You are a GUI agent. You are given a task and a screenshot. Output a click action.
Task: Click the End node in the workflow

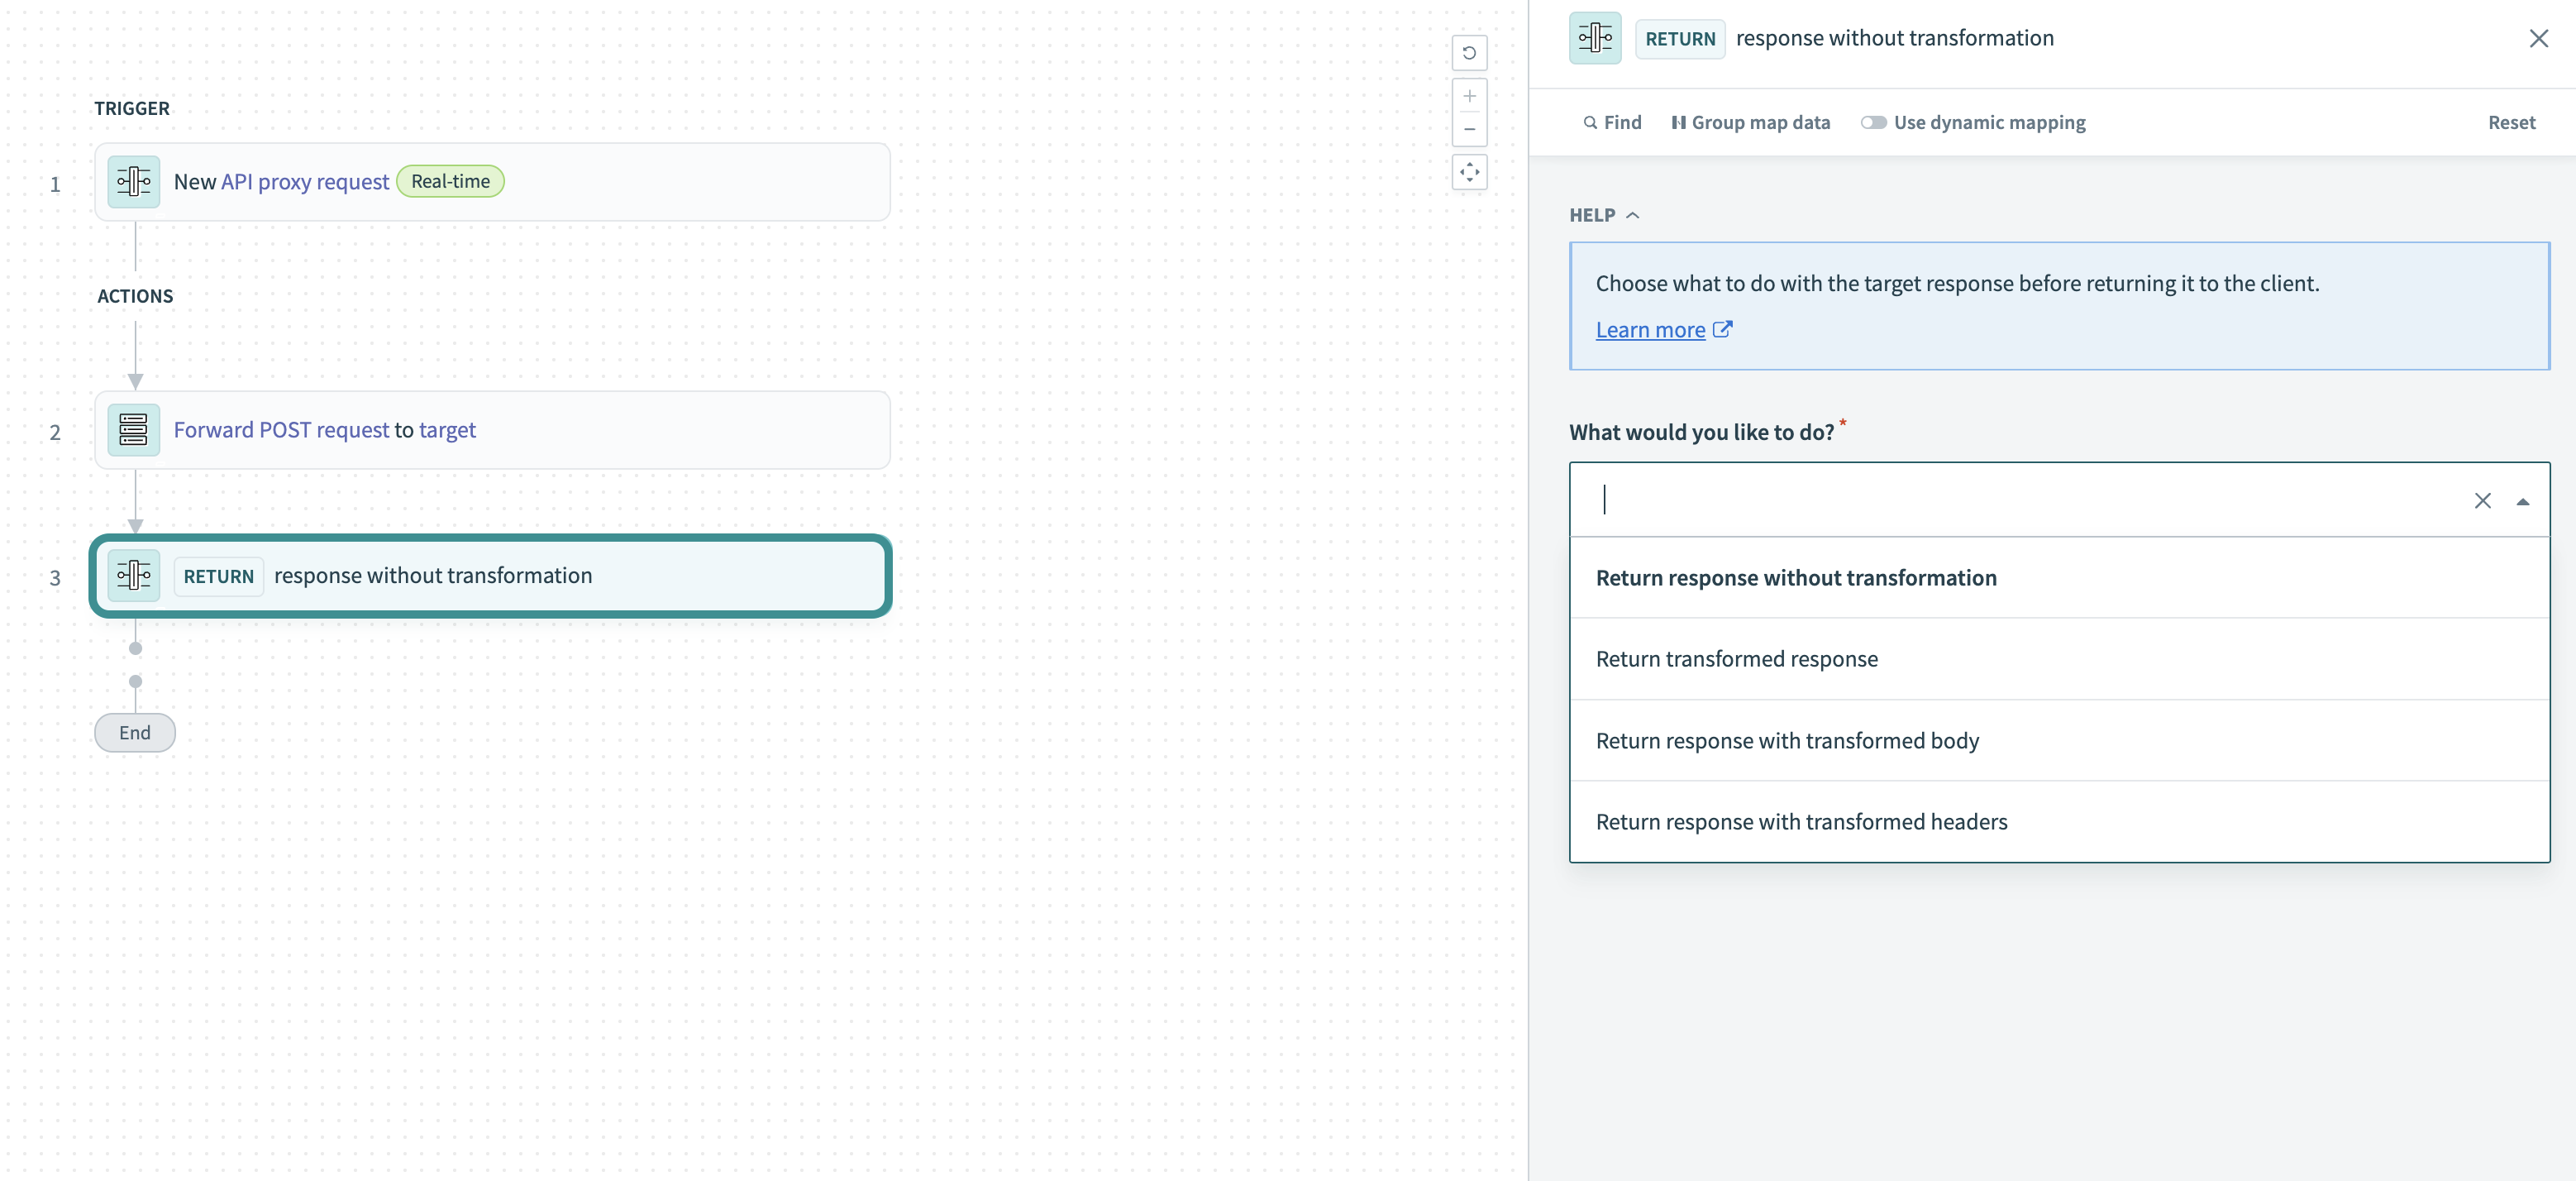(134, 732)
